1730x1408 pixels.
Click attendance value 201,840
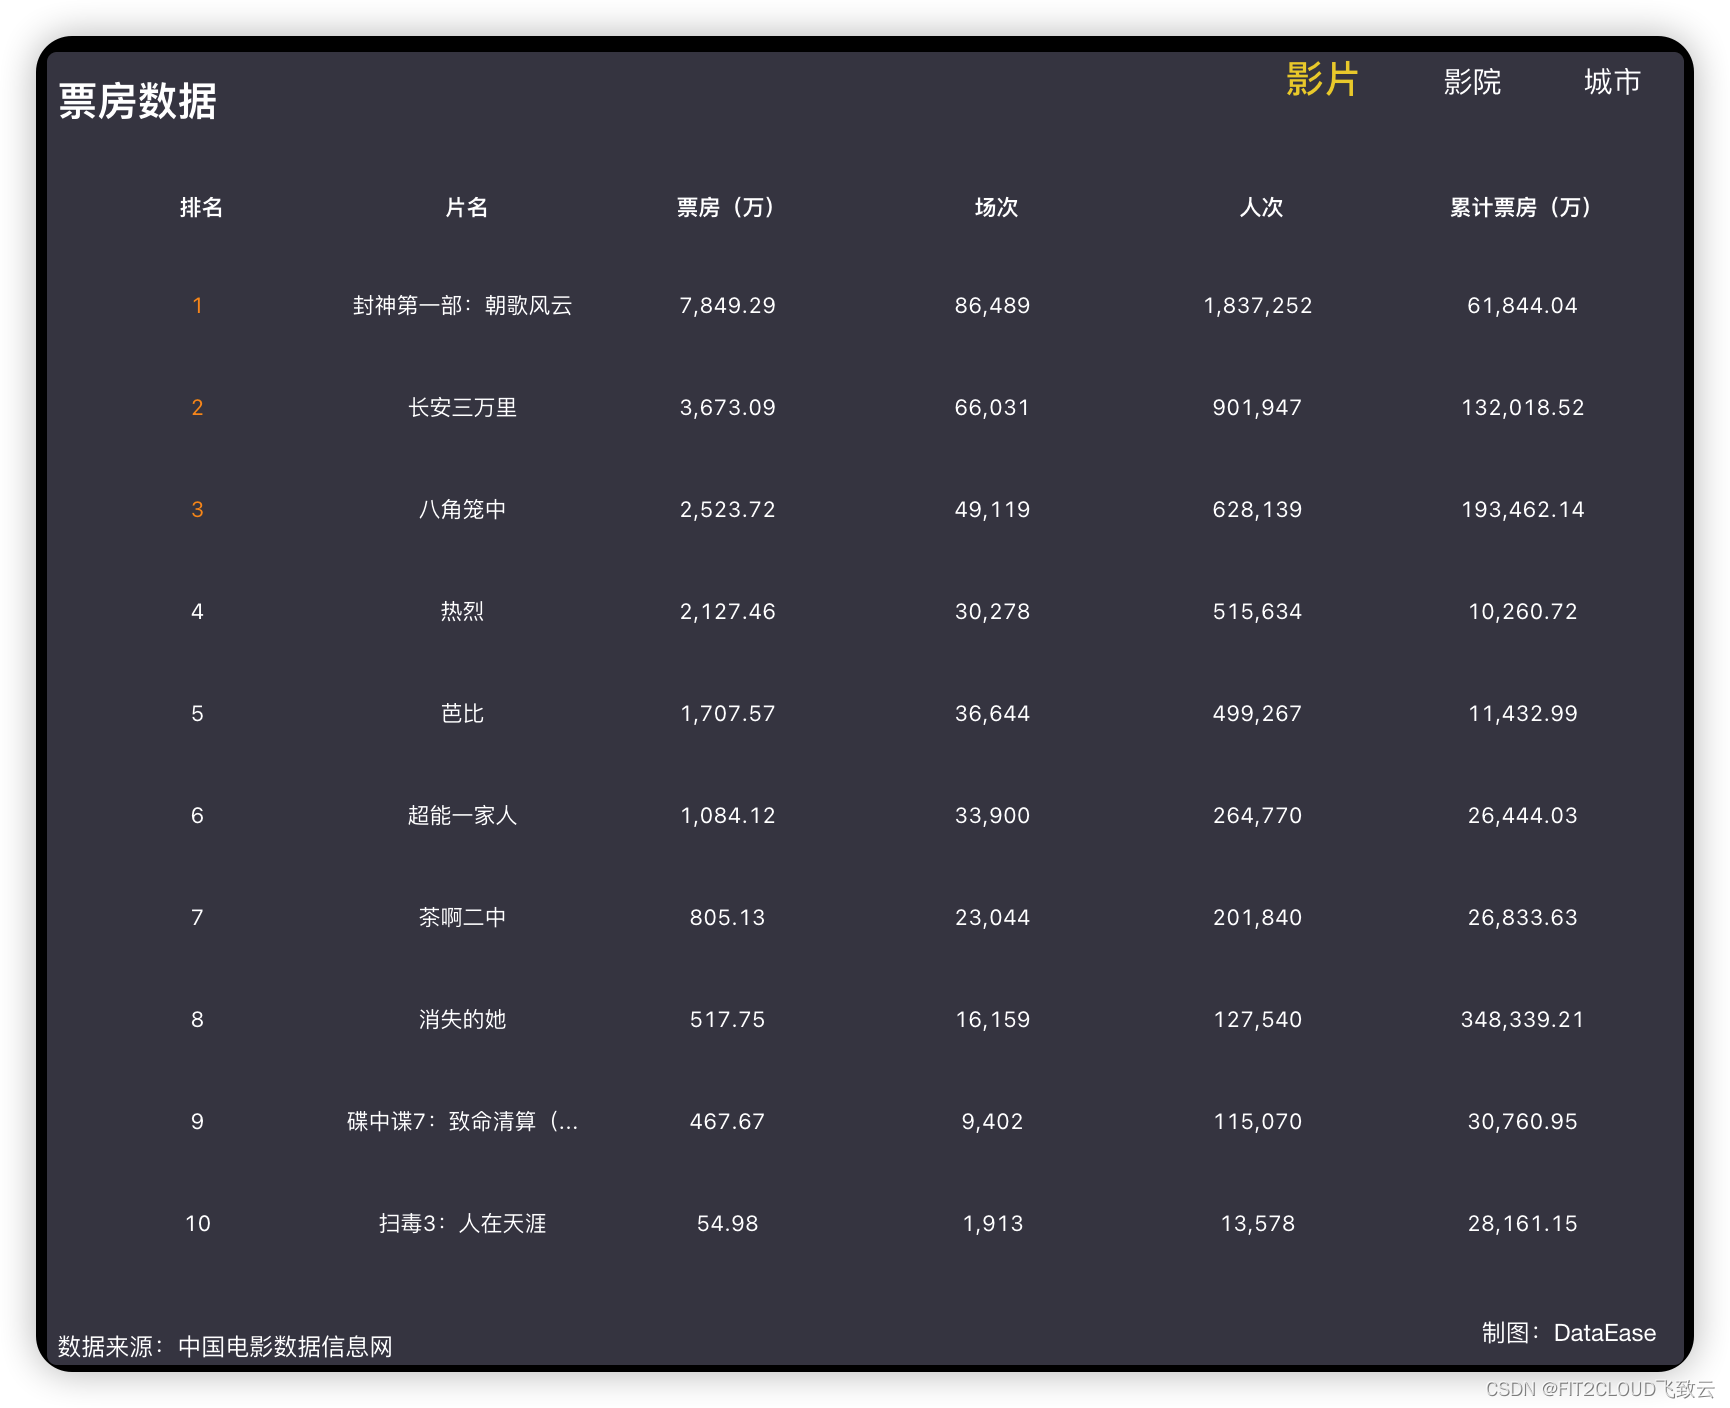point(1257,917)
